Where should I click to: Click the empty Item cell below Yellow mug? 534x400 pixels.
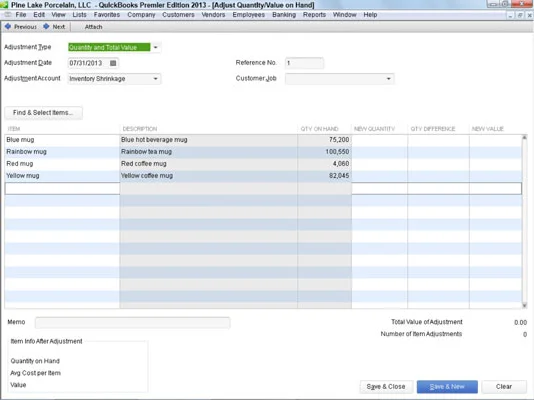click(62, 189)
